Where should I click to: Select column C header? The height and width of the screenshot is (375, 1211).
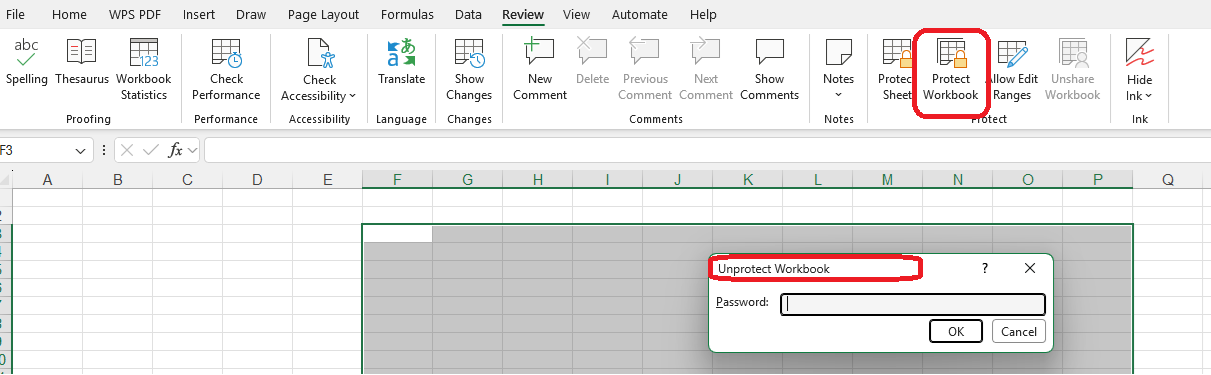point(187,180)
